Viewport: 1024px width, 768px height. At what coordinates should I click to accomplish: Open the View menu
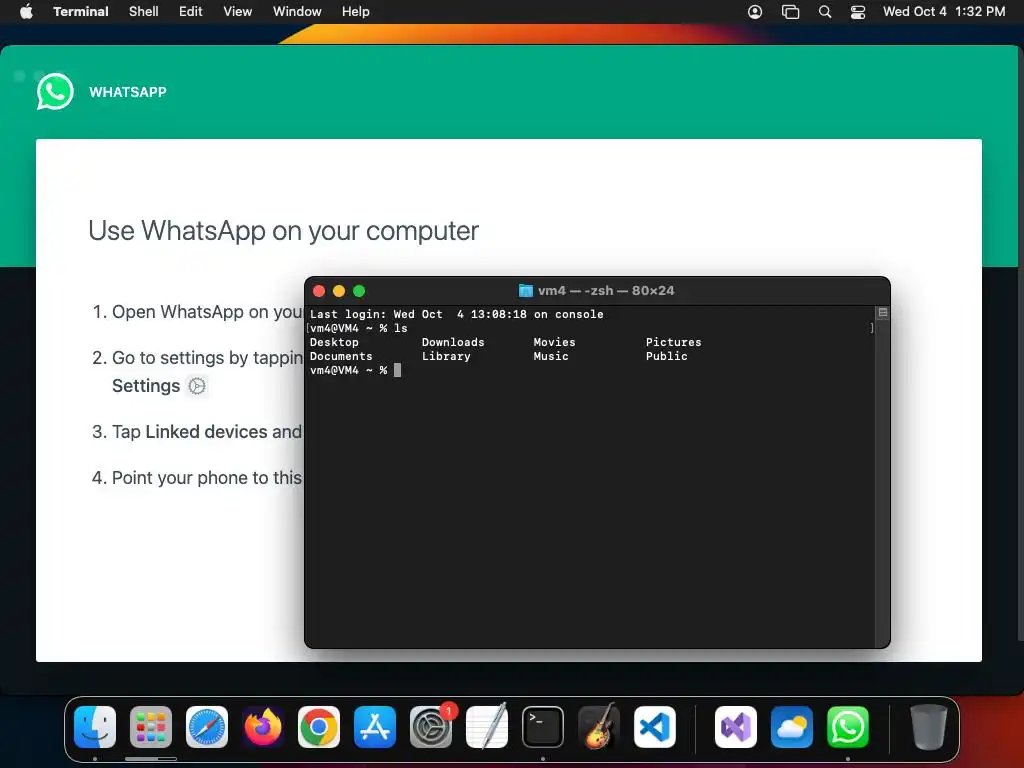coord(238,11)
